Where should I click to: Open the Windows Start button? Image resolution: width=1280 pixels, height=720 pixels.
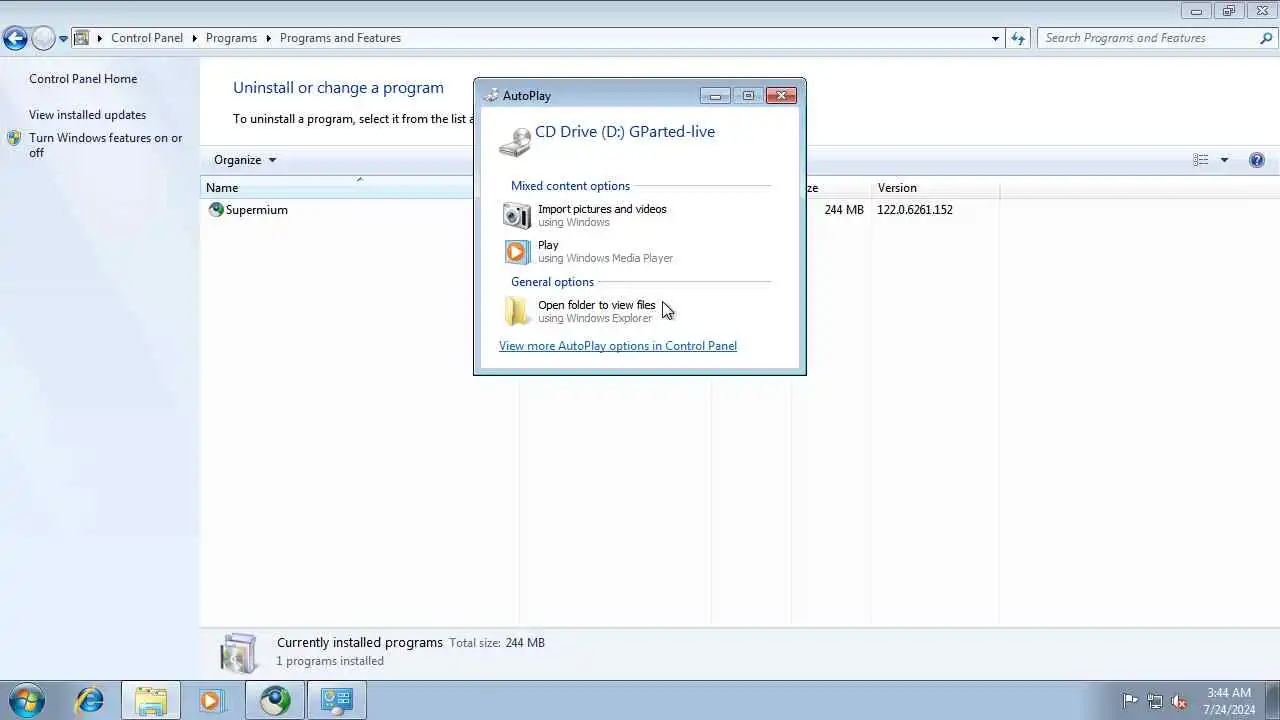[27, 700]
